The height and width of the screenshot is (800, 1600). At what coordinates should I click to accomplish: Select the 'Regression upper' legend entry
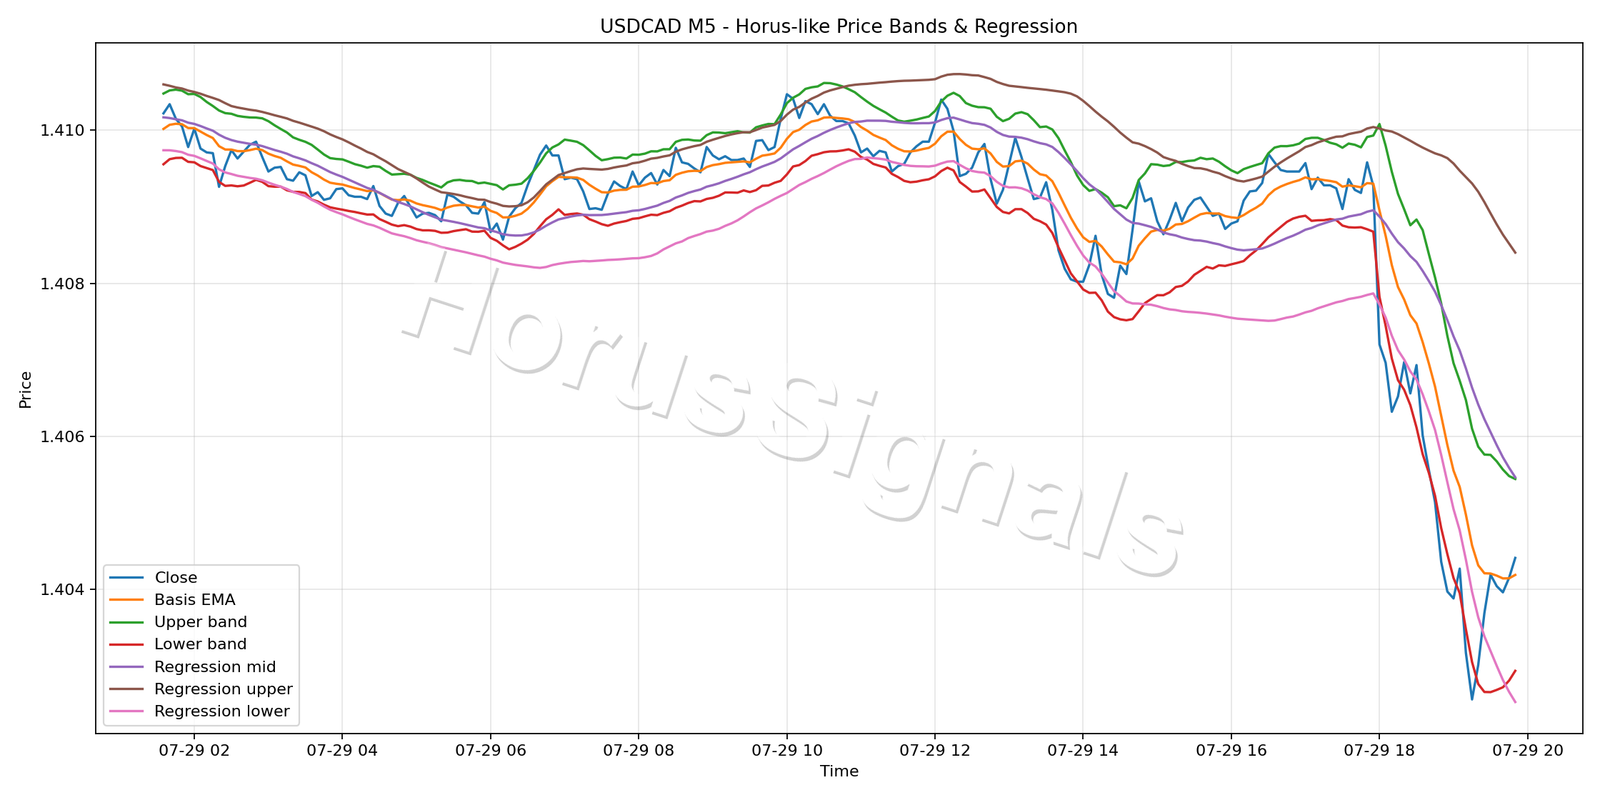pos(201,689)
